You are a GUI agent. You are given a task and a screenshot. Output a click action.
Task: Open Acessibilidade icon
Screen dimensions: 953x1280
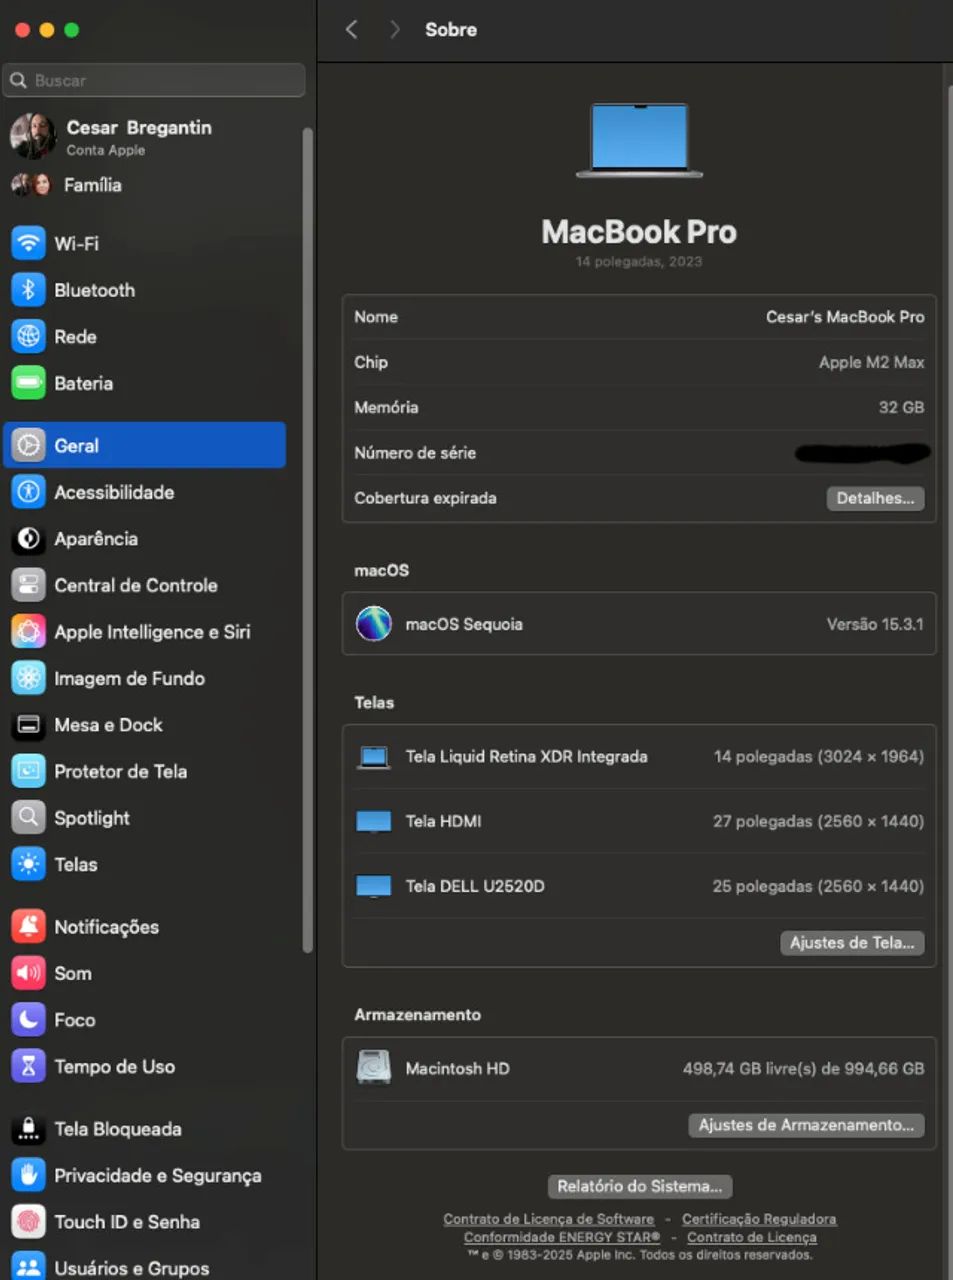[x=28, y=492]
